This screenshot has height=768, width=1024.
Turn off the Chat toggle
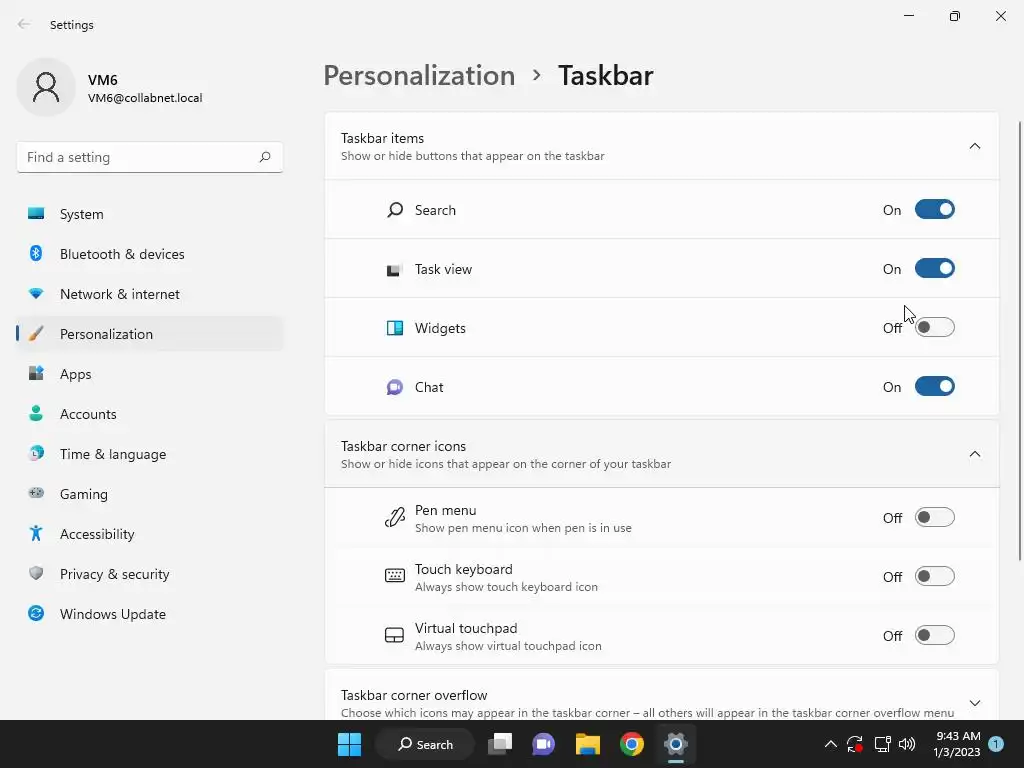tap(935, 387)
